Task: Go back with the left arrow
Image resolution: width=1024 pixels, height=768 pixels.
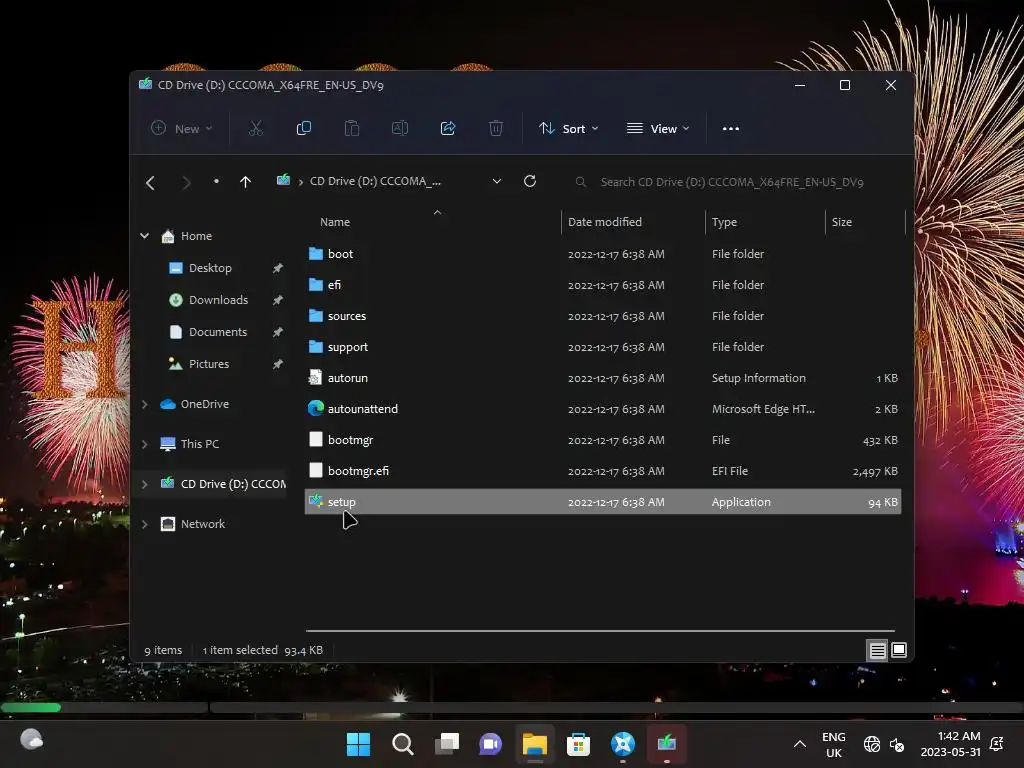Action: click(x=150, y=182)
